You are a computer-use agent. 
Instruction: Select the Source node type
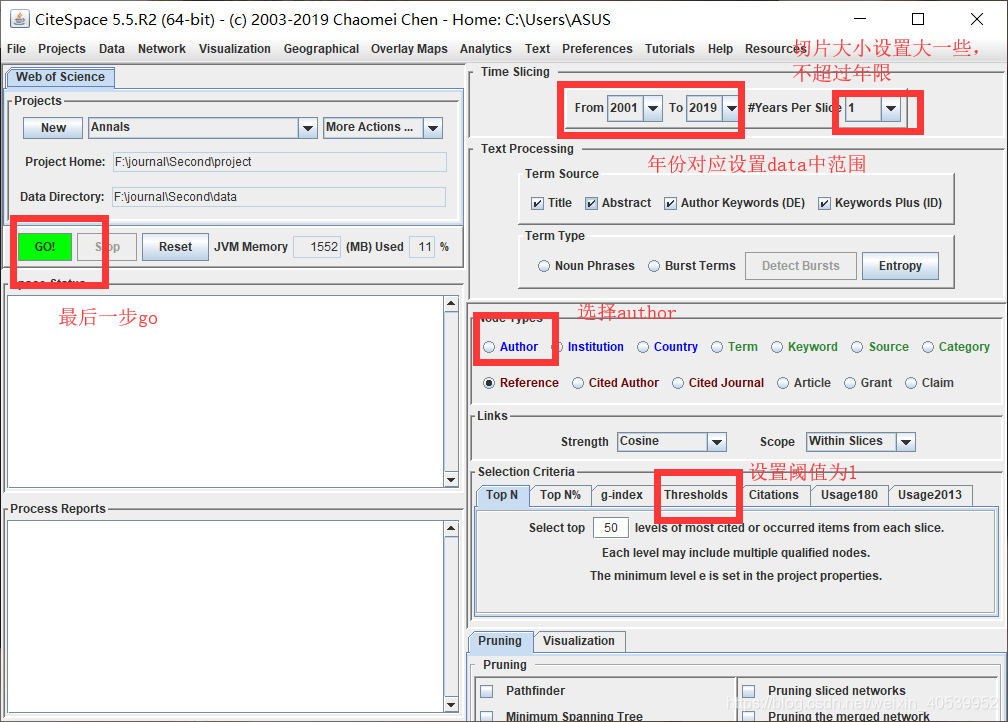(857, 347)
